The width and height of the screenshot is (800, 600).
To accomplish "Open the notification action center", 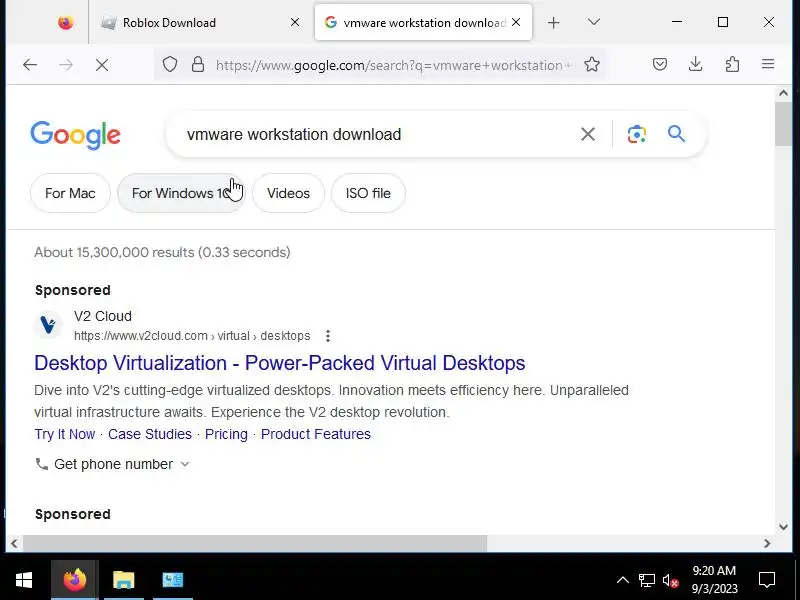I will pyautogui.click(x=767, y=580).
